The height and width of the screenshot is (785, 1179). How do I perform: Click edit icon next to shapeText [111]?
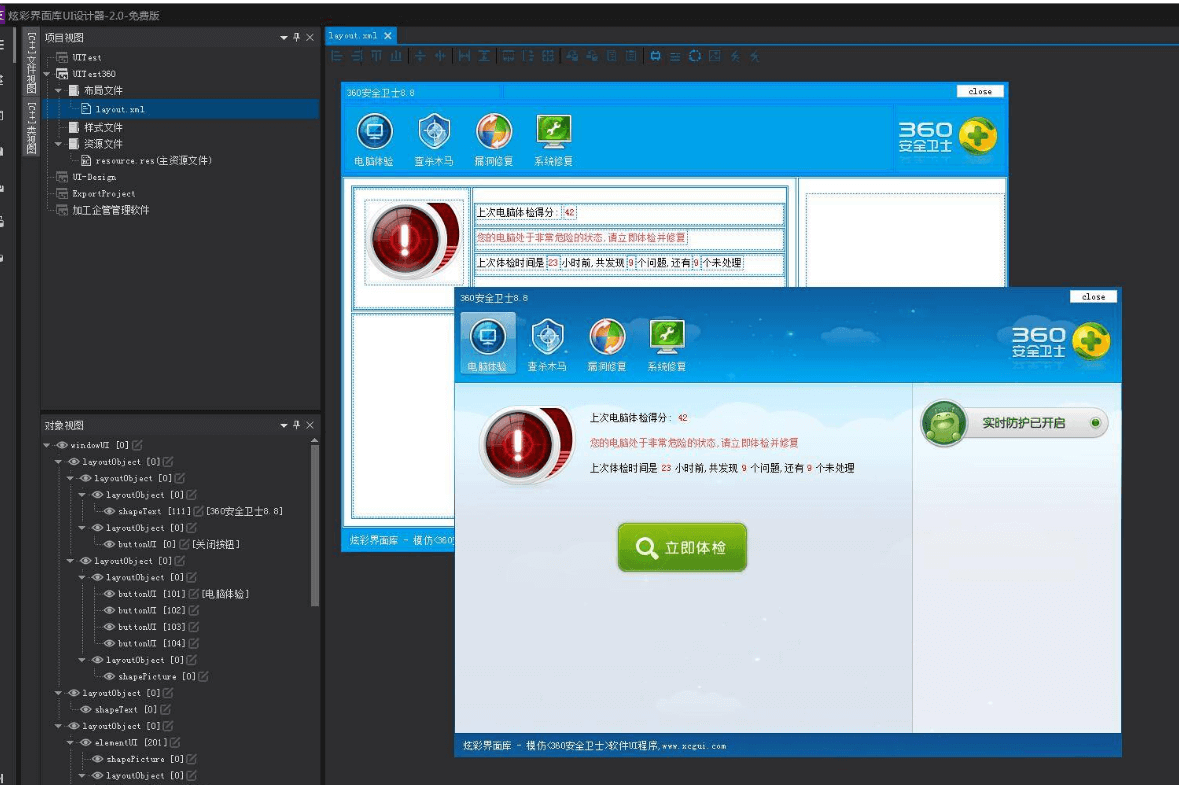tap(199, 511)
